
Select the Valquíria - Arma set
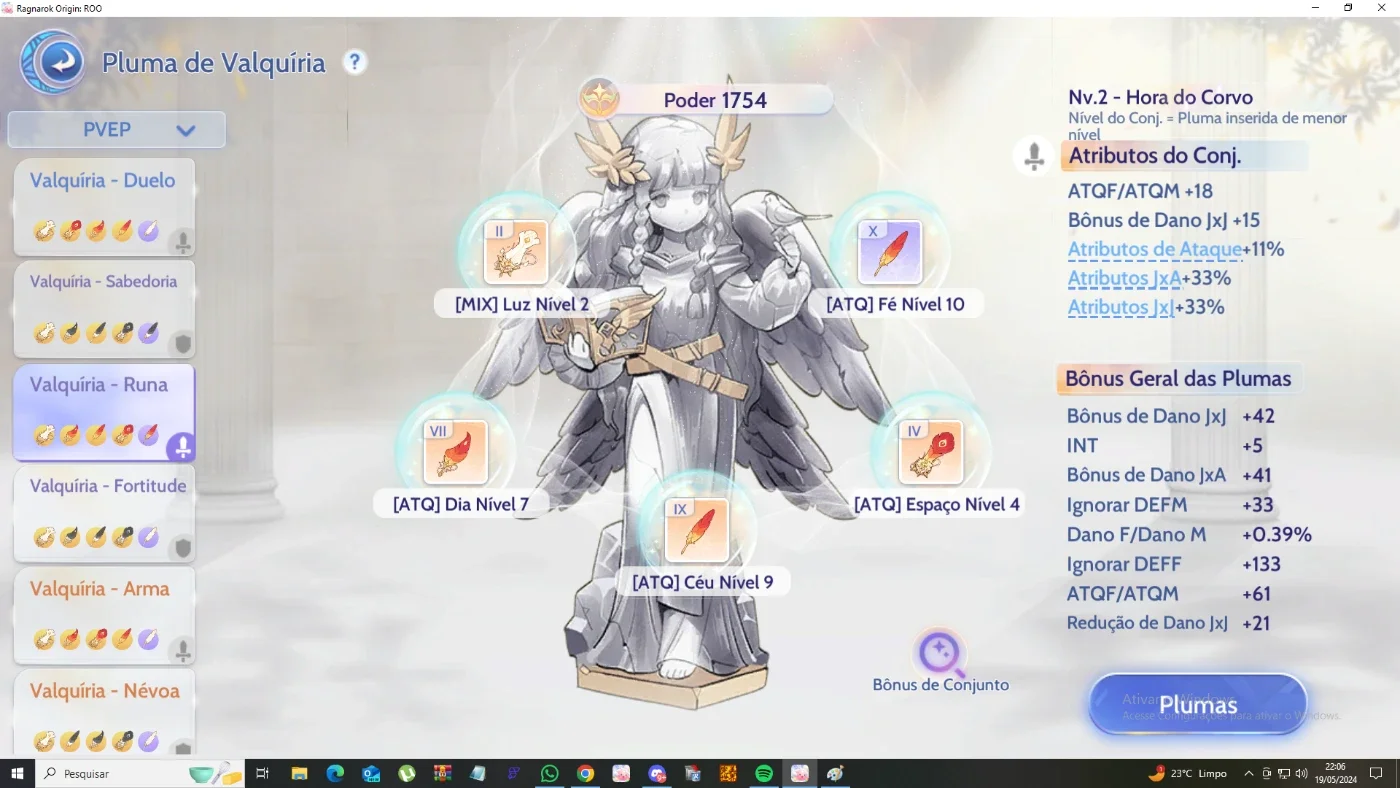[103, 616]
